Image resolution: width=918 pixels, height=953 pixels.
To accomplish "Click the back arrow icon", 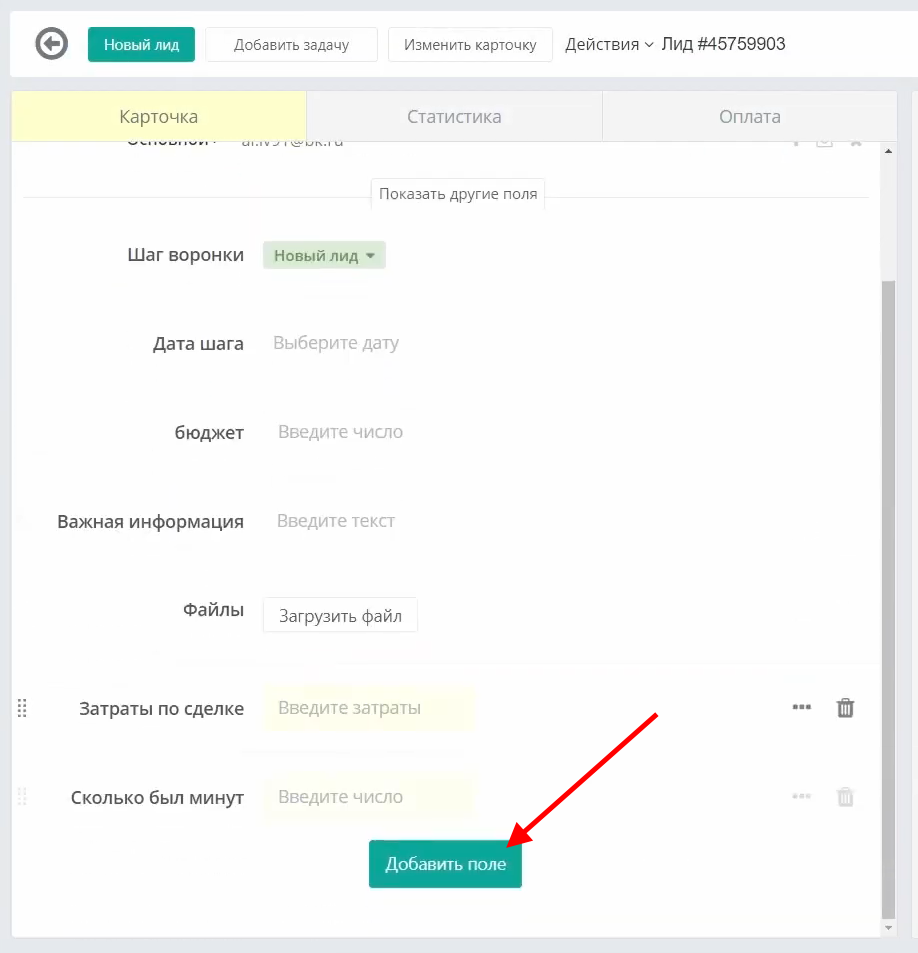I will click(51, 44).
